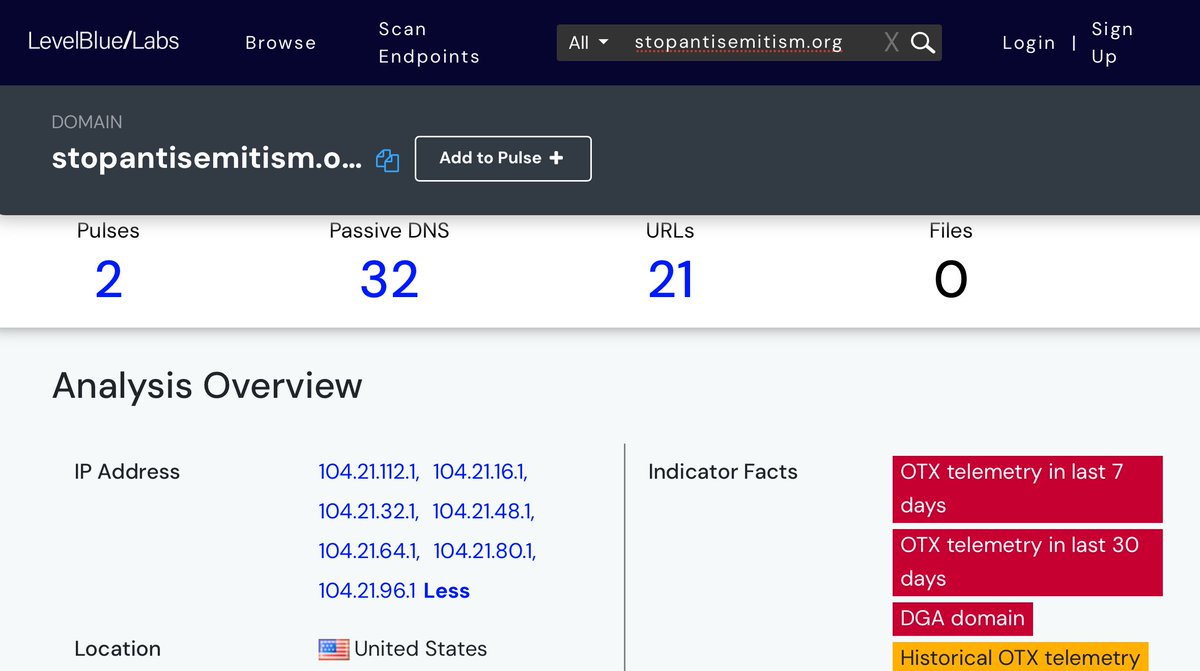View the 32 Passive DNS records

389,279
